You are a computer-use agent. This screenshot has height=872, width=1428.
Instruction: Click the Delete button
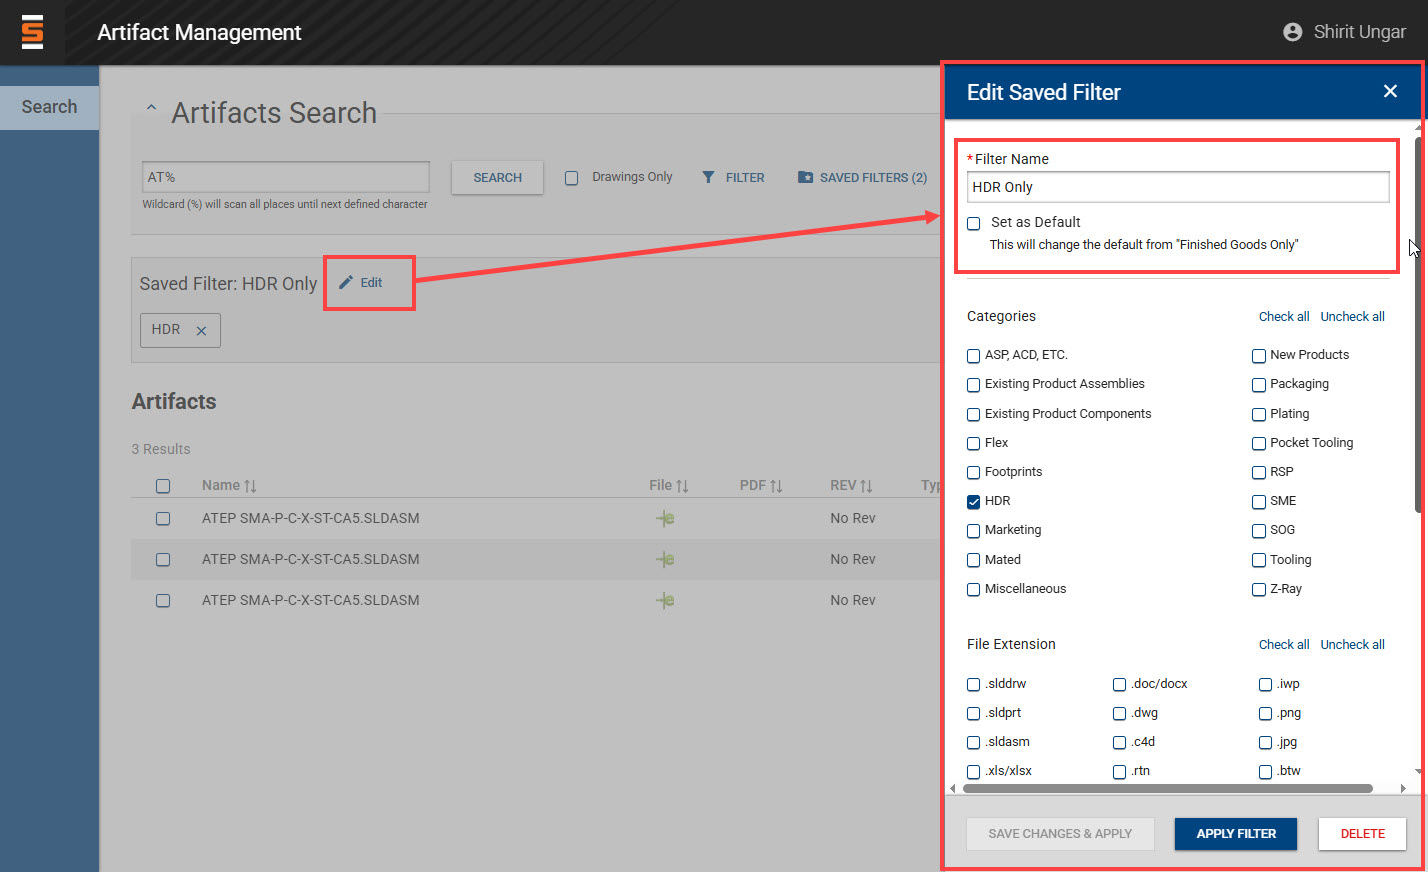(x=1361, y=833)
